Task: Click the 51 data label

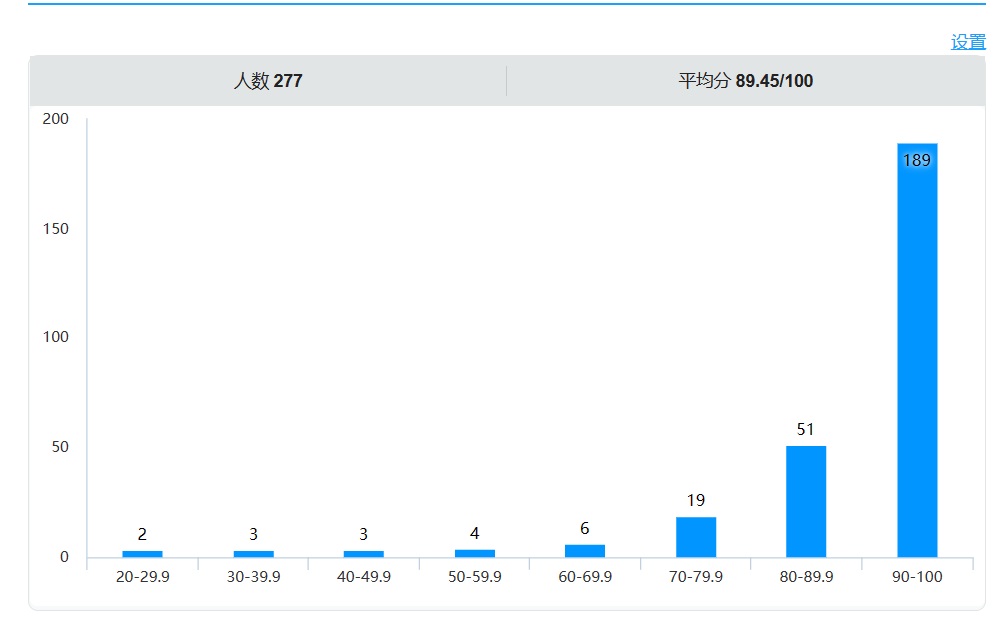Action: (x=805, y=430)
